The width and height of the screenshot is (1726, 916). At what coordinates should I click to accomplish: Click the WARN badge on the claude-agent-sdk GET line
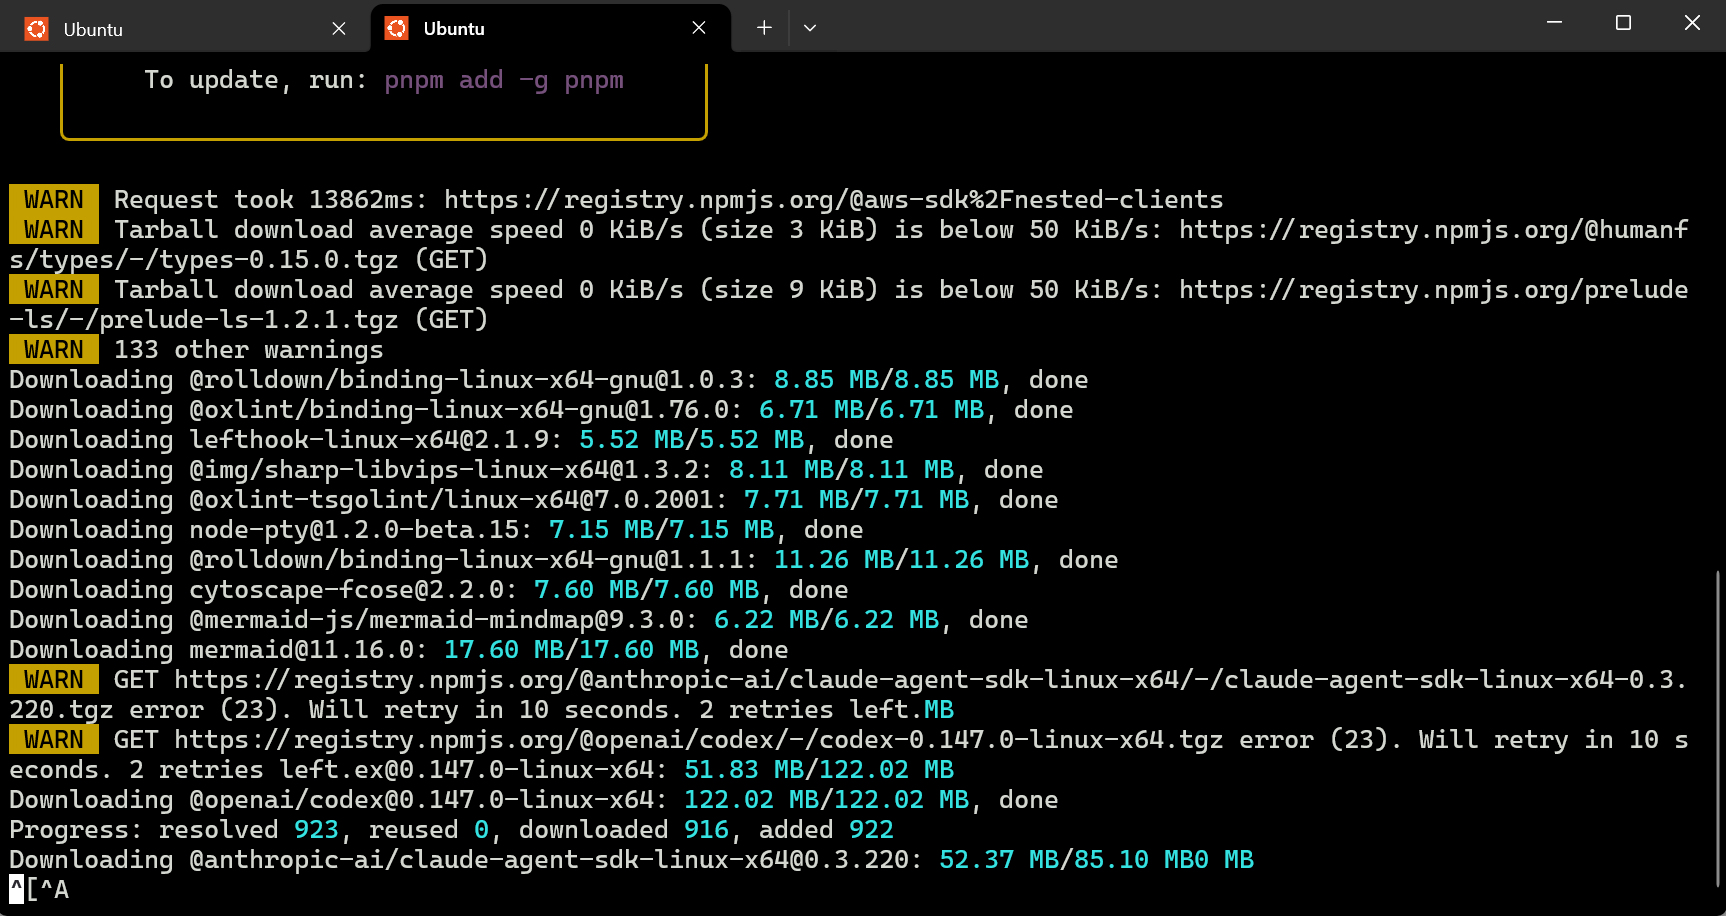tap(54, 680)
